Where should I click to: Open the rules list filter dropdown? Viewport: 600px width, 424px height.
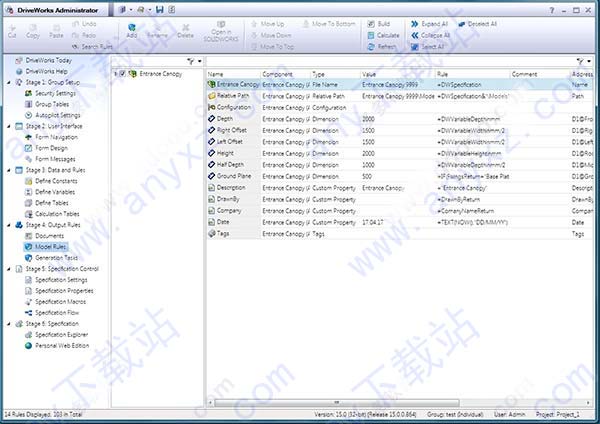tap(589, 61)
